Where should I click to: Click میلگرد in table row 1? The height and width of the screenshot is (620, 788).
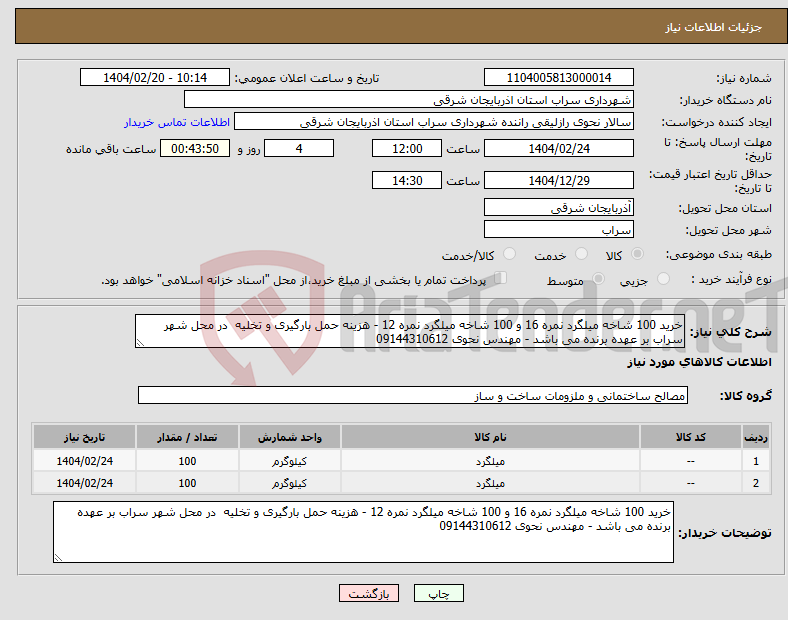(490, 461)
